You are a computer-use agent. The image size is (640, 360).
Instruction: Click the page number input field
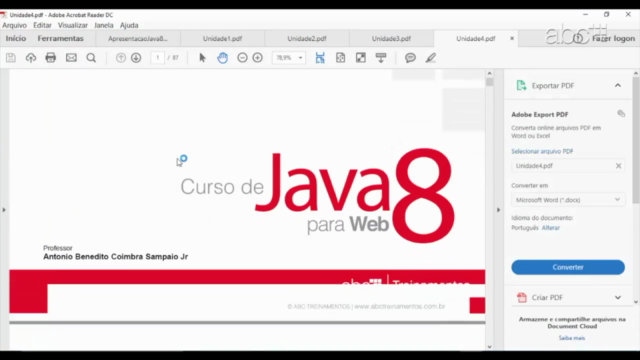point(158,58)
